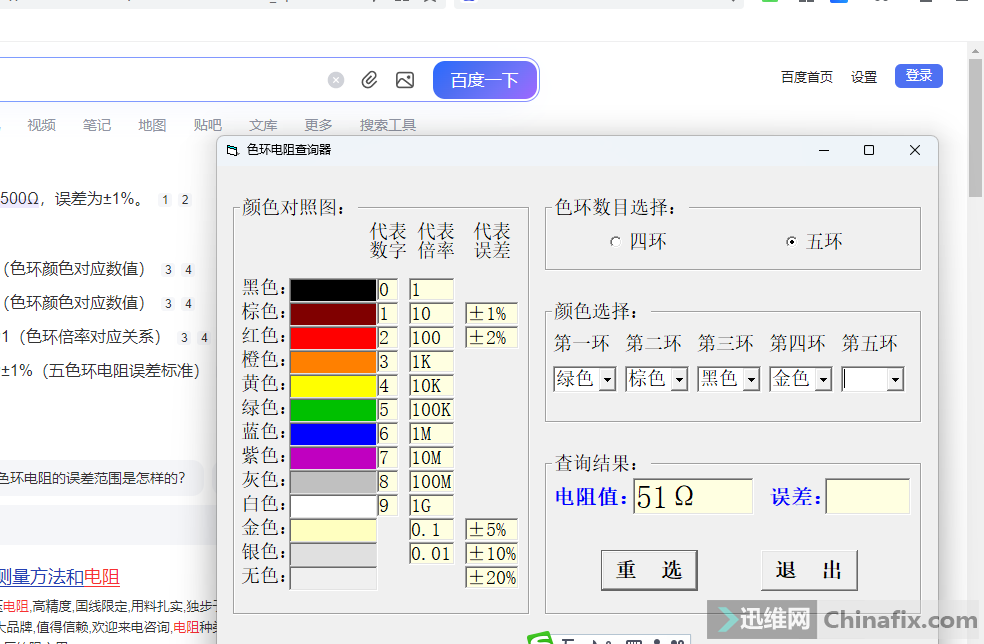This screenshot has height=644, width=984.
Task: Click the clear search text icon
Action: point(336,80)
